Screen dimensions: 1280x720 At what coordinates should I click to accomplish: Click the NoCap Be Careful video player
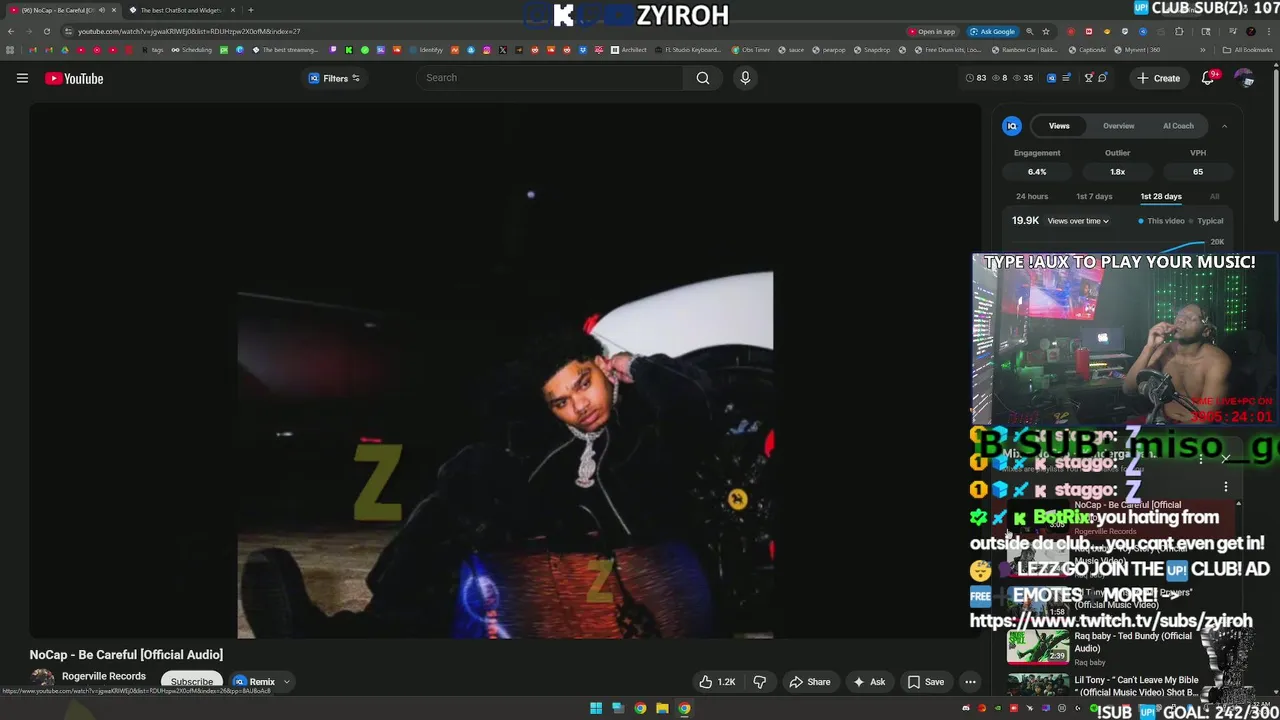[505, 370]
